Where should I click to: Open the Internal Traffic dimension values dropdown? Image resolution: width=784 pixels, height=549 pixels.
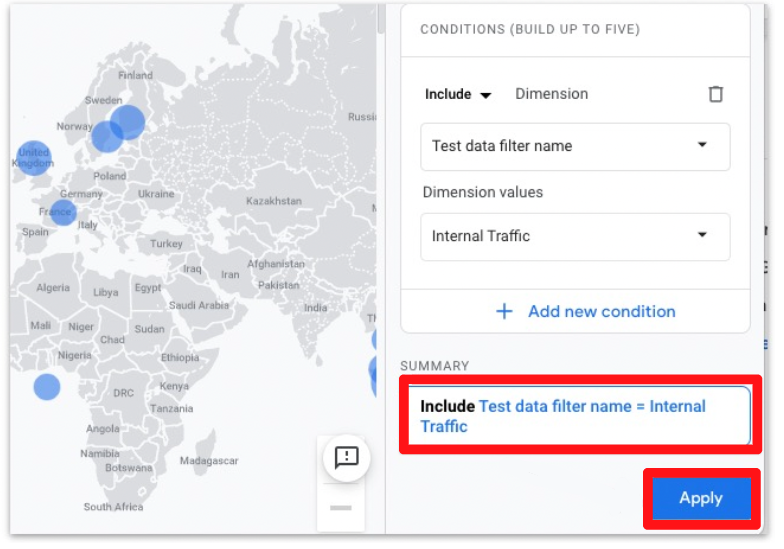point(575,236)
